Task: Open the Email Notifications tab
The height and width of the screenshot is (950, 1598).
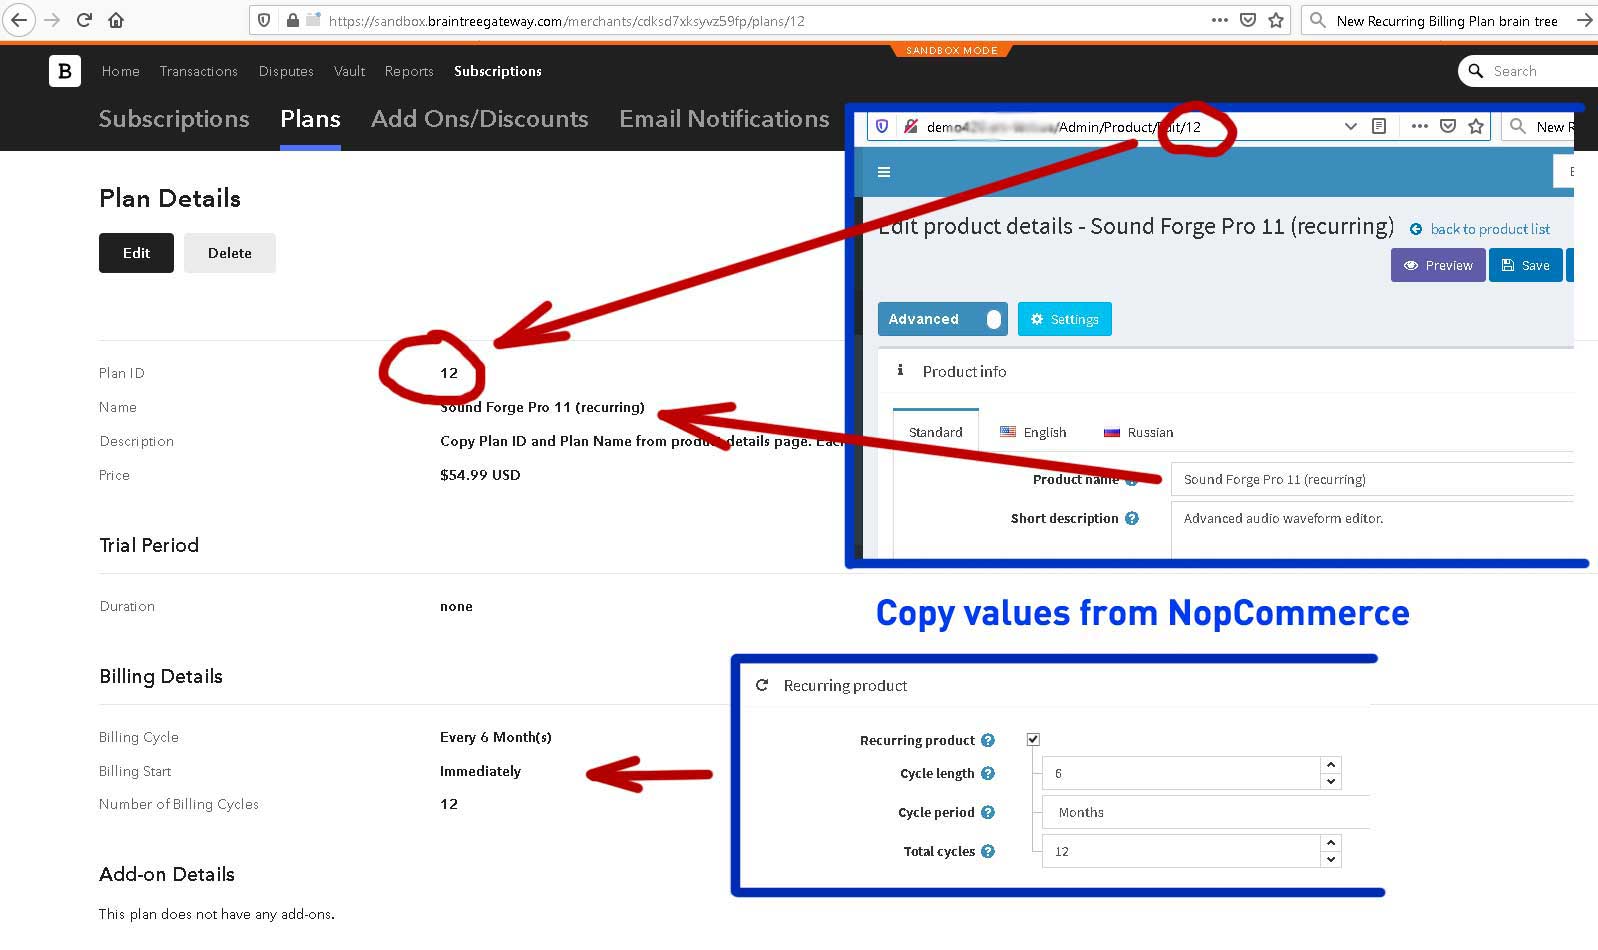Action: point(724,119)
